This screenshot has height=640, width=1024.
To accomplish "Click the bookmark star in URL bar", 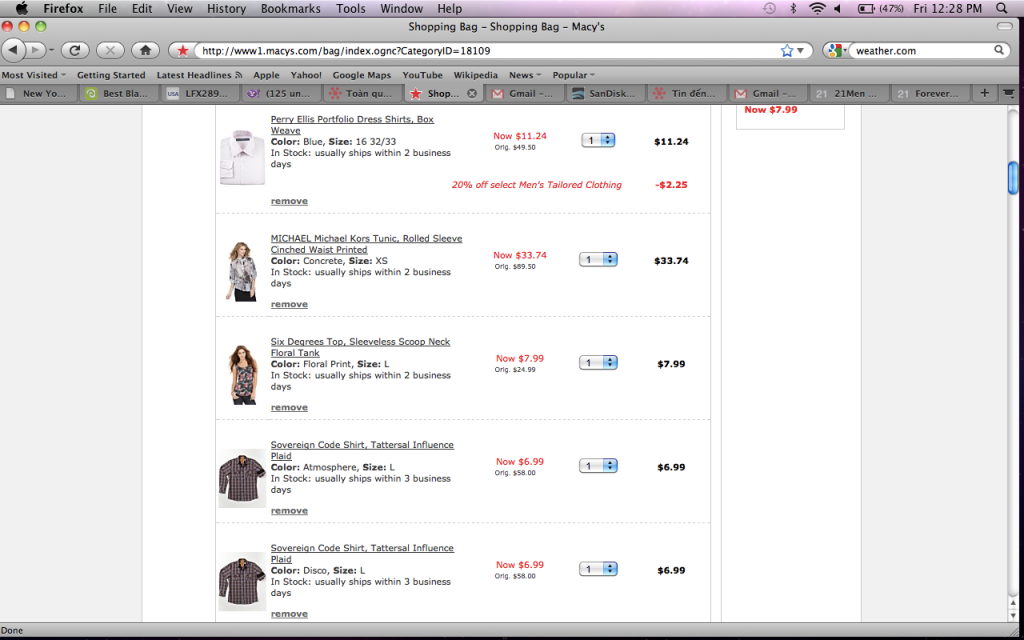I will 786,50.
